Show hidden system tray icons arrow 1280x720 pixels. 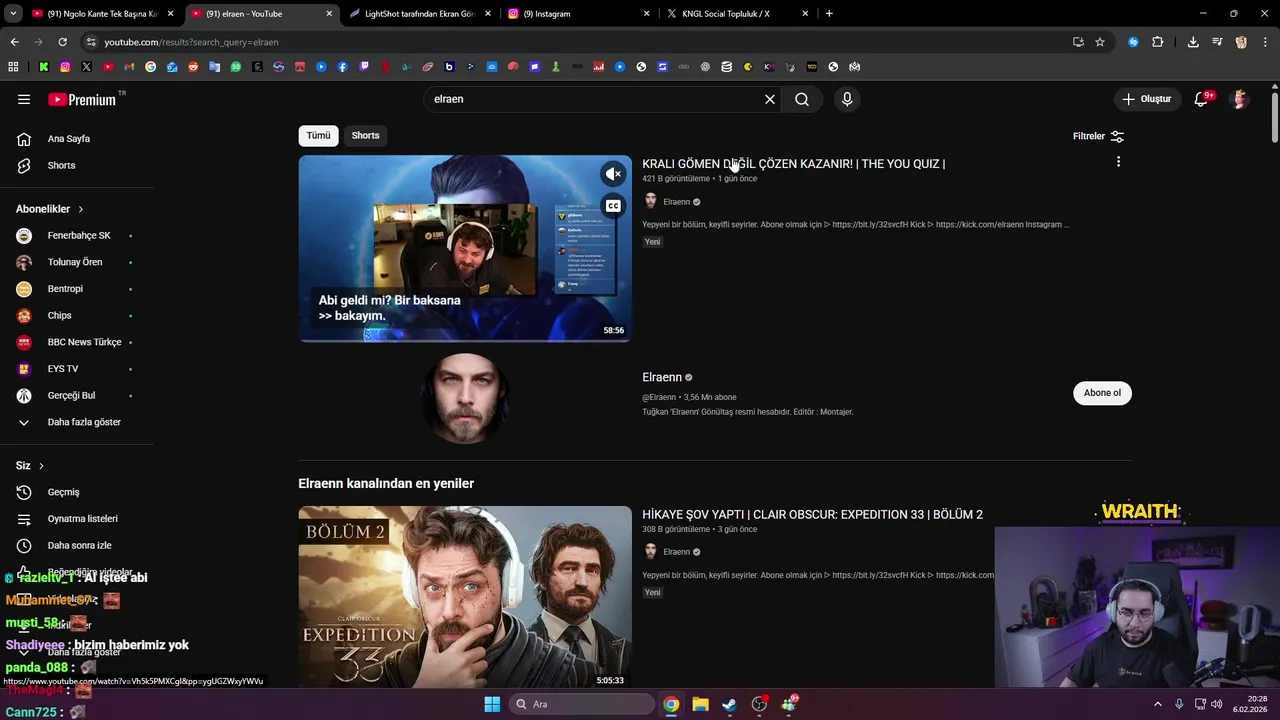pyautogui.click(x=1158, y=704)
